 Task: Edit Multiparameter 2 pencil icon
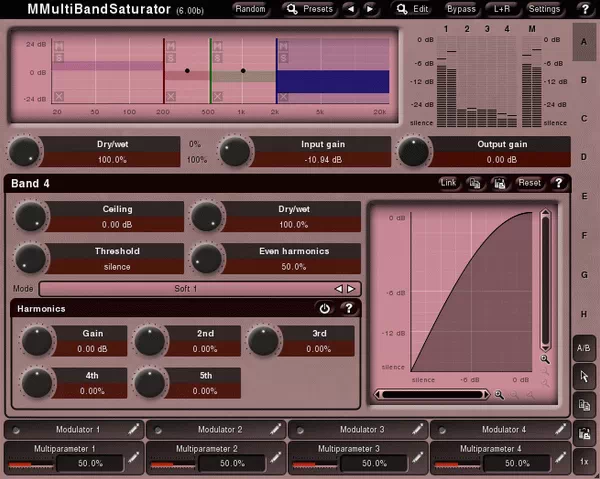coord(276,457)
